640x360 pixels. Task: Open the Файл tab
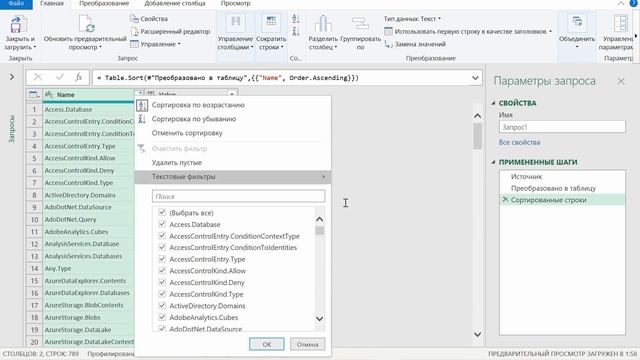click(16, 3)
